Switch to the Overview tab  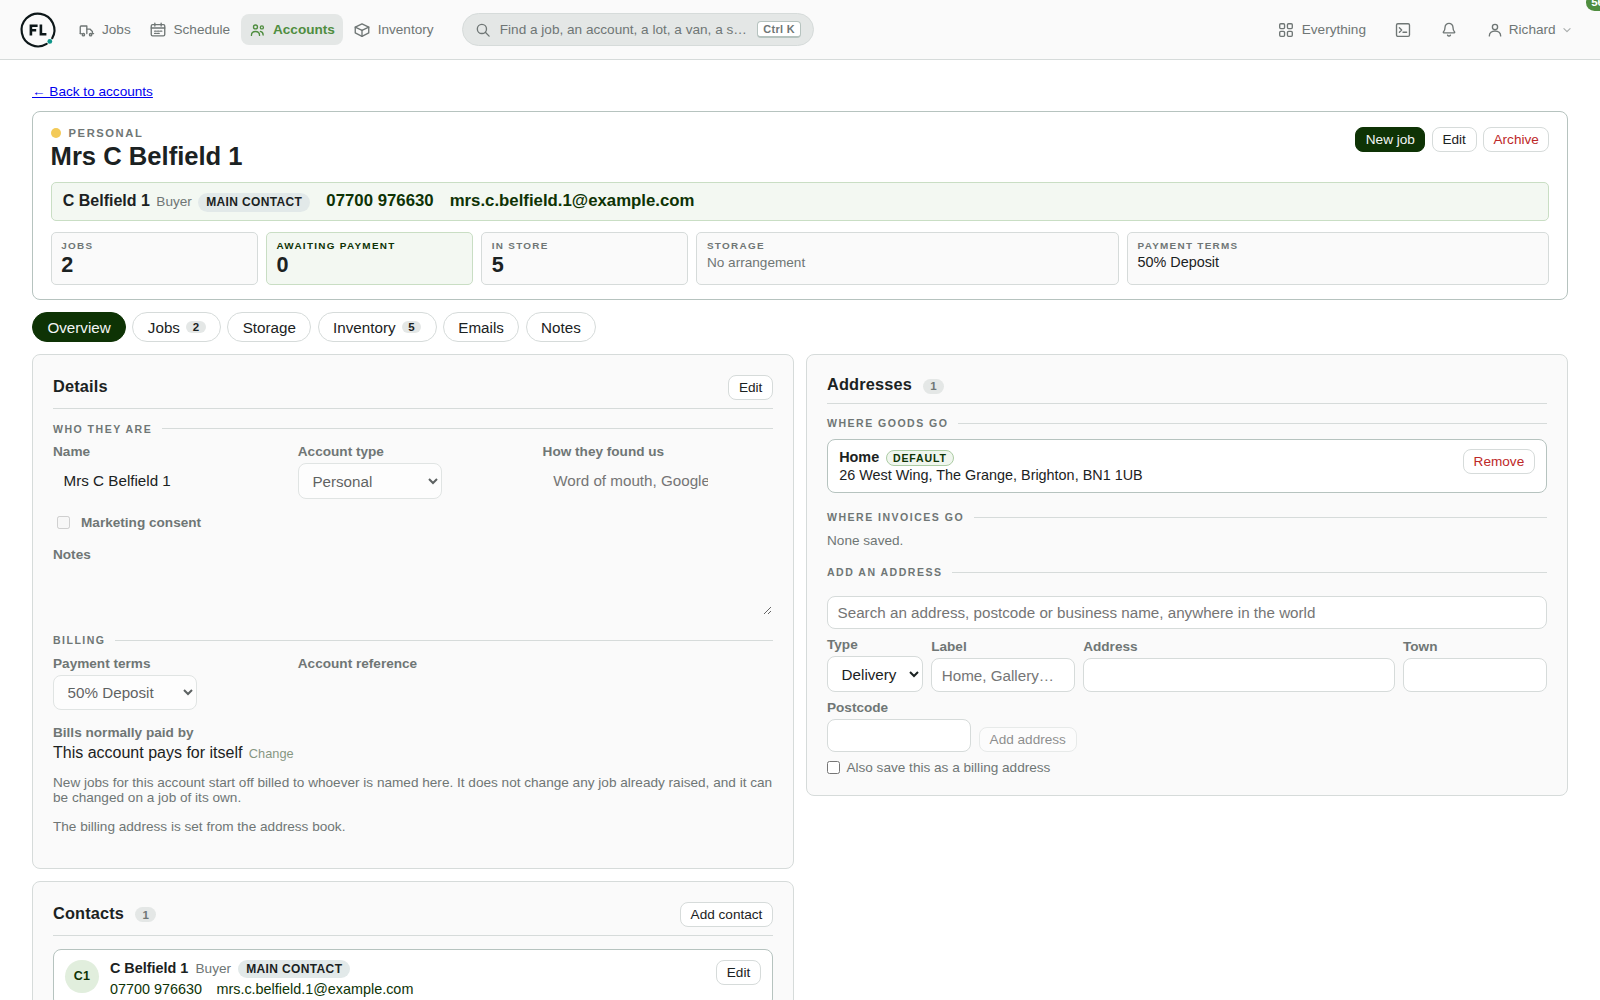[79, 327]
